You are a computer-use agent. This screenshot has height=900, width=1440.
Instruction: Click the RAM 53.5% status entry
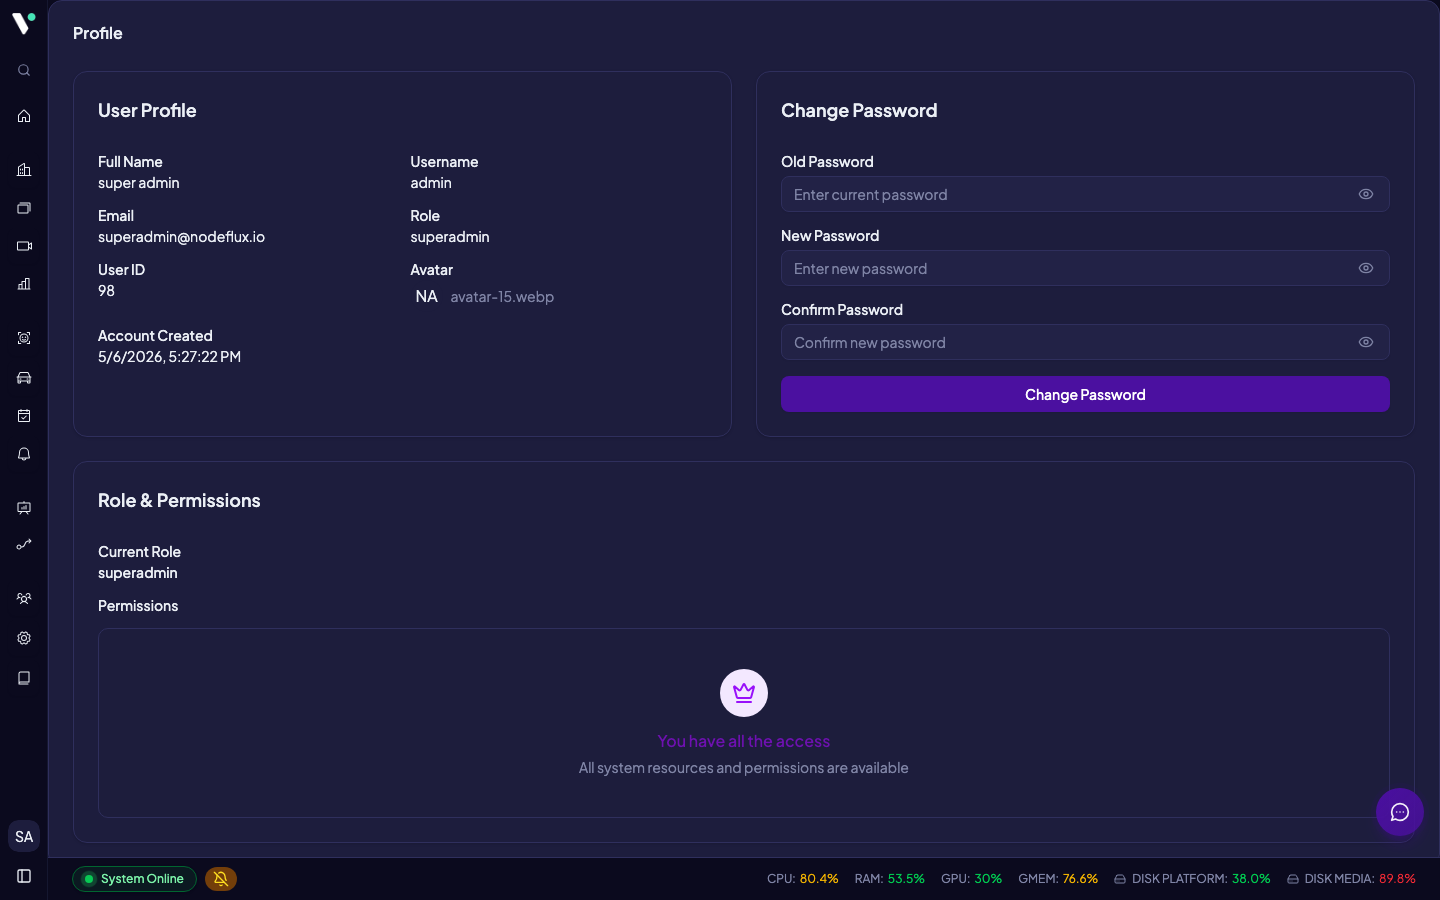890,879
